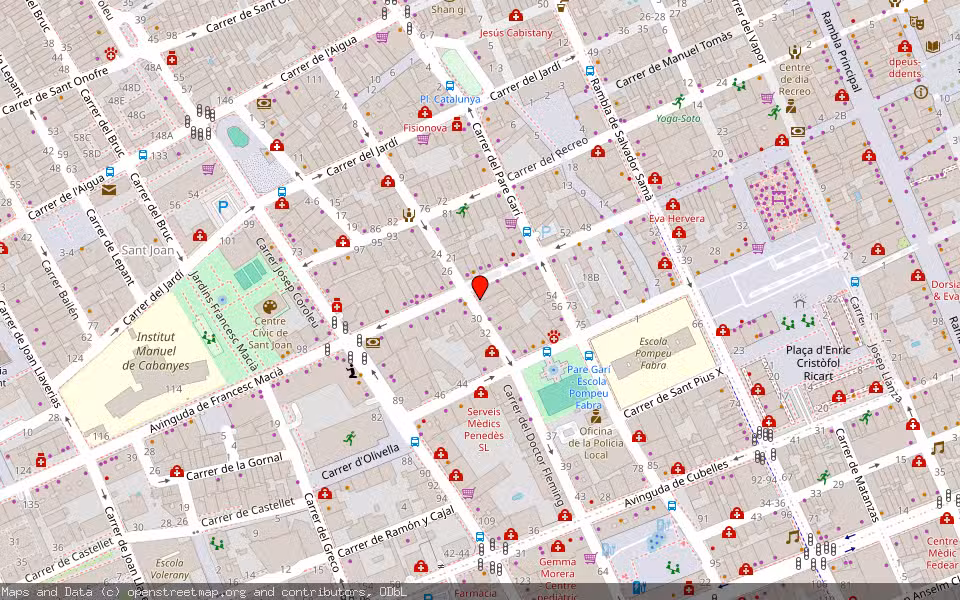Click the music note icon near number 71
960x600 pixels.
792,537
